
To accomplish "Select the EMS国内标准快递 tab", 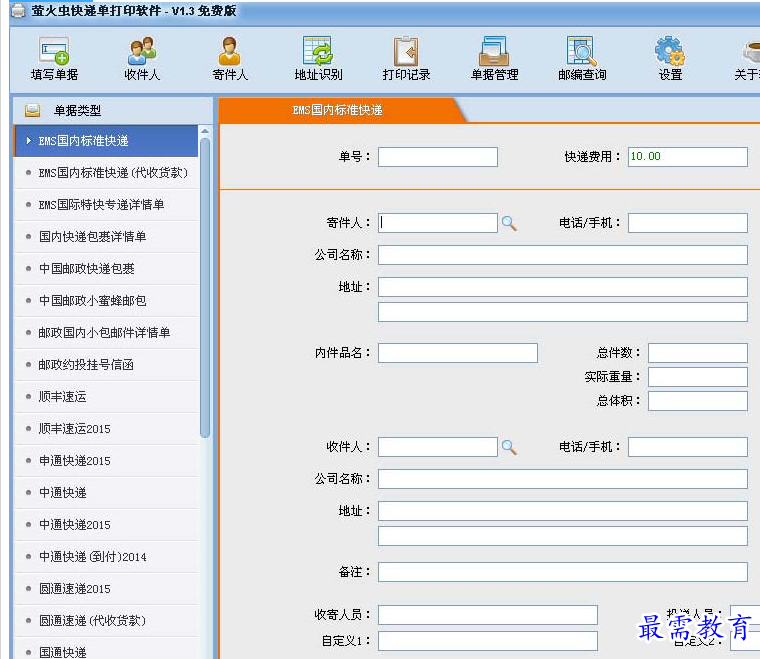I will [338, 110].
